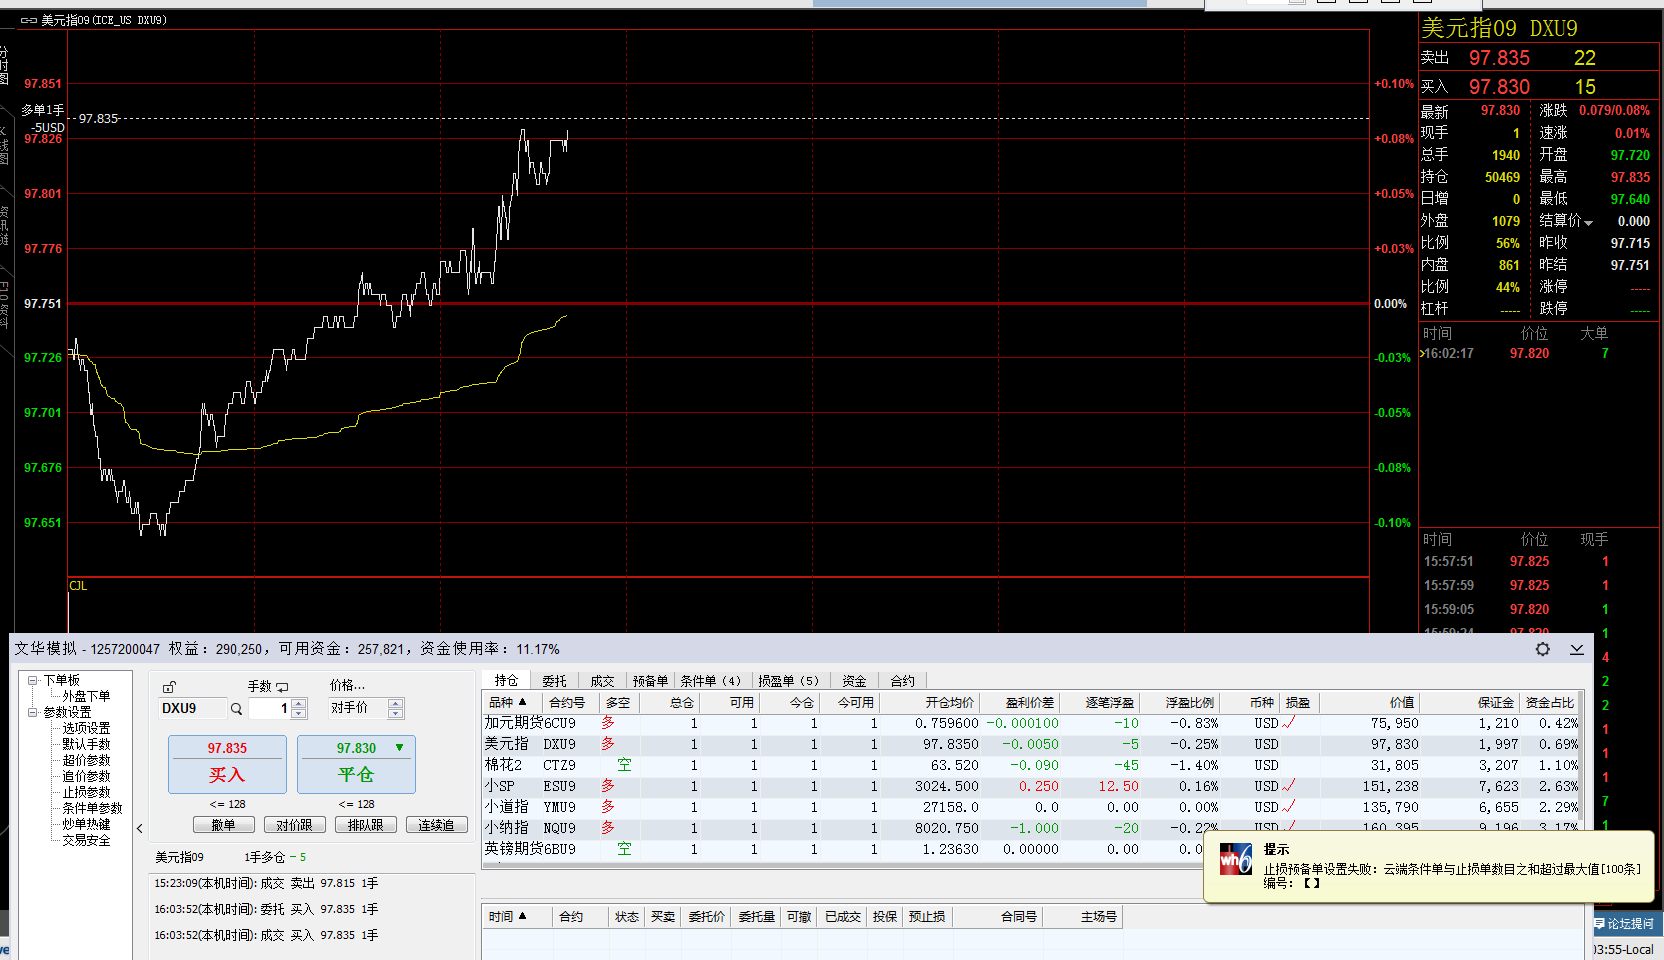
Task: Open the 条件单 (4) tab
Action: pos(710,681)
